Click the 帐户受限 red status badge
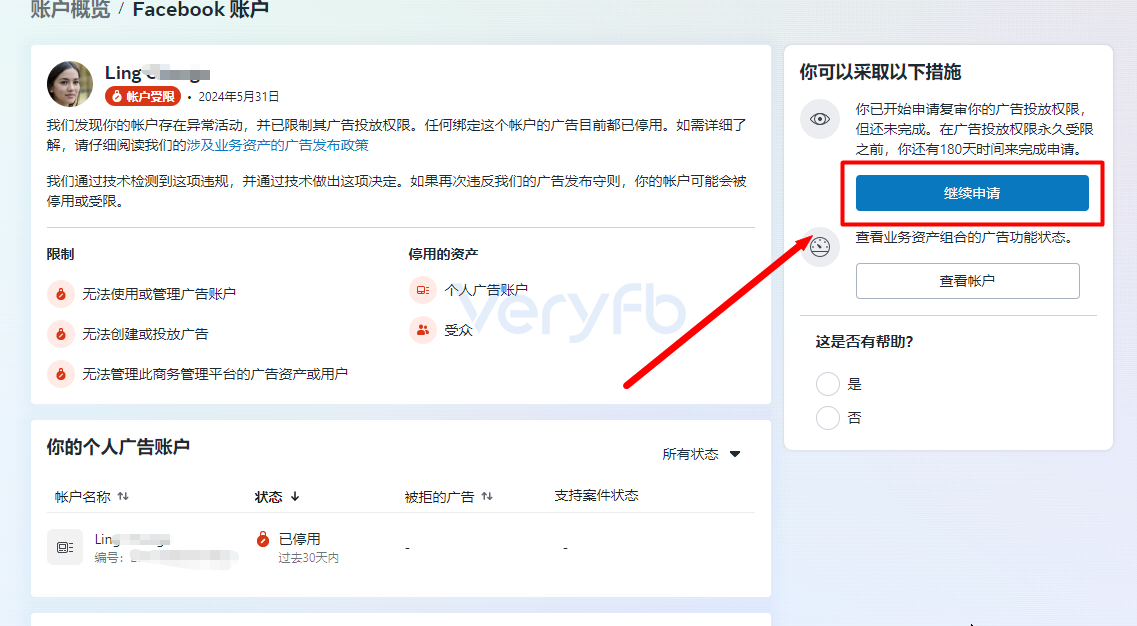 pyautogui.click(x=143, y=96)
